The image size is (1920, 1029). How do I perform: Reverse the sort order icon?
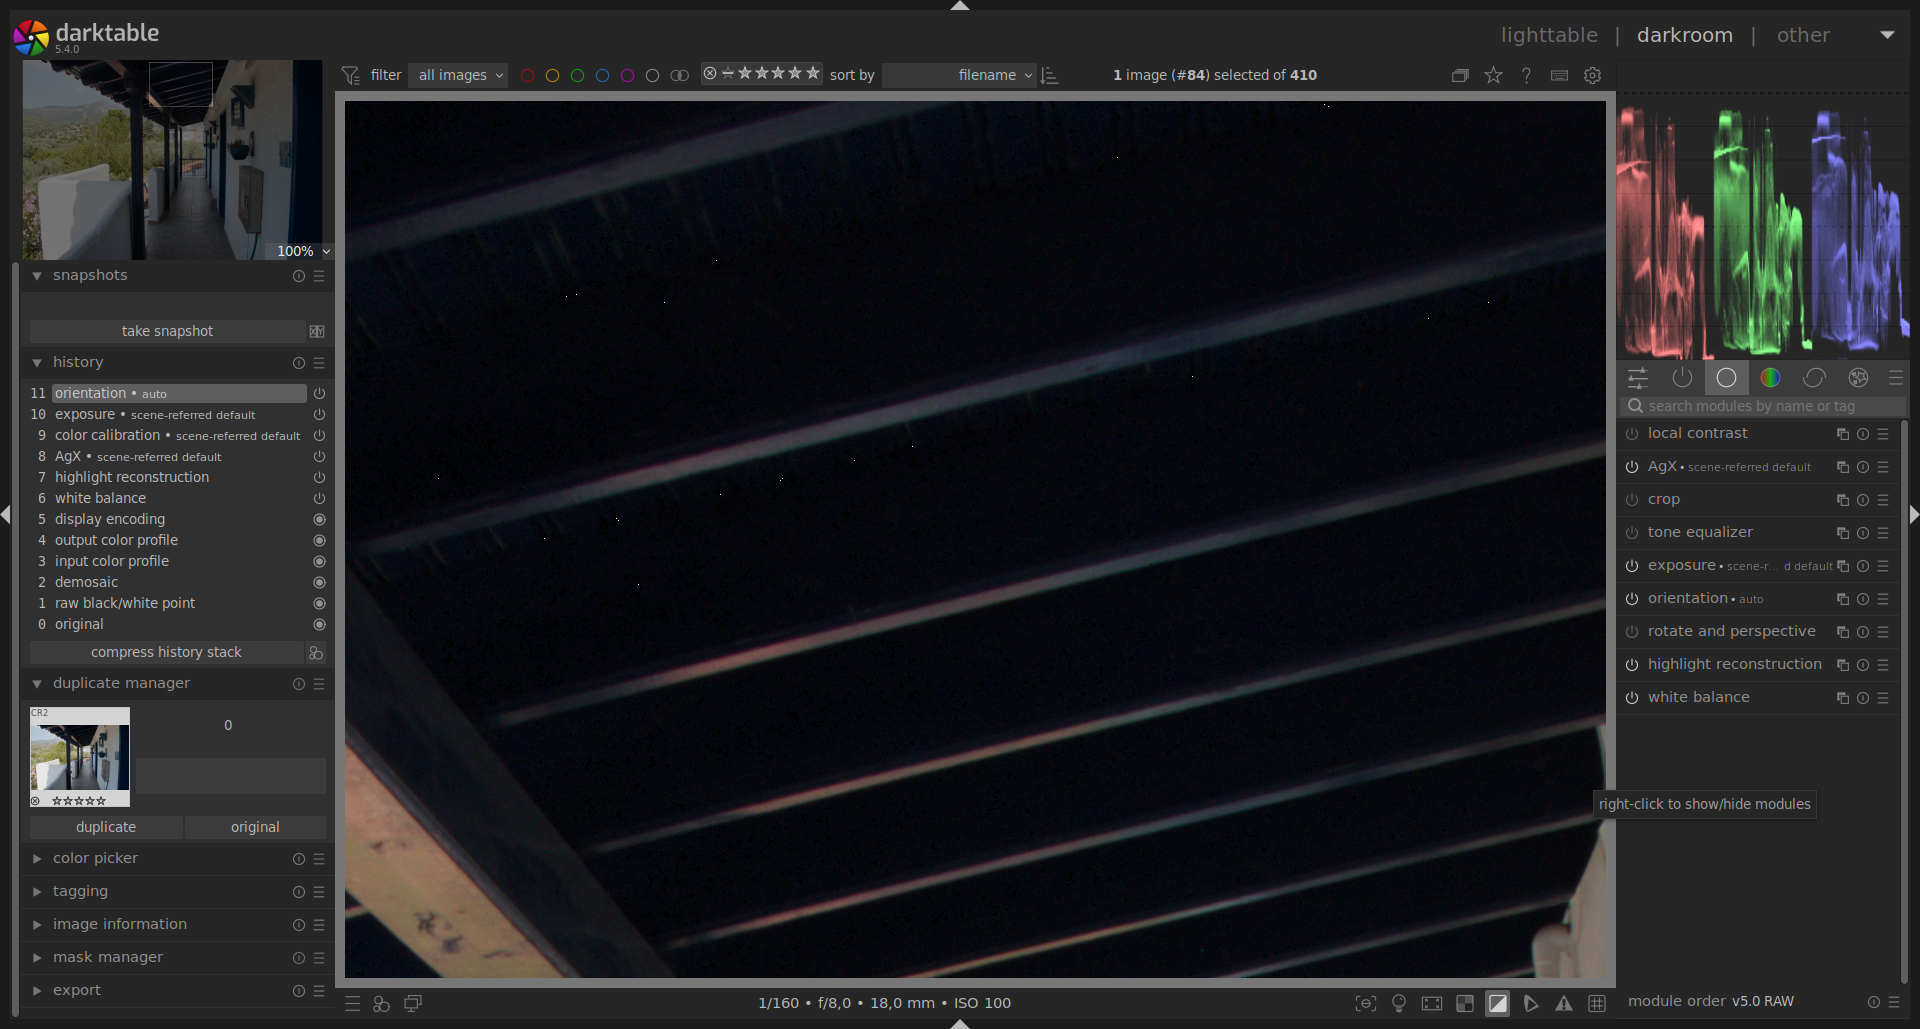pyautogui.click(x=1049, y=75)
